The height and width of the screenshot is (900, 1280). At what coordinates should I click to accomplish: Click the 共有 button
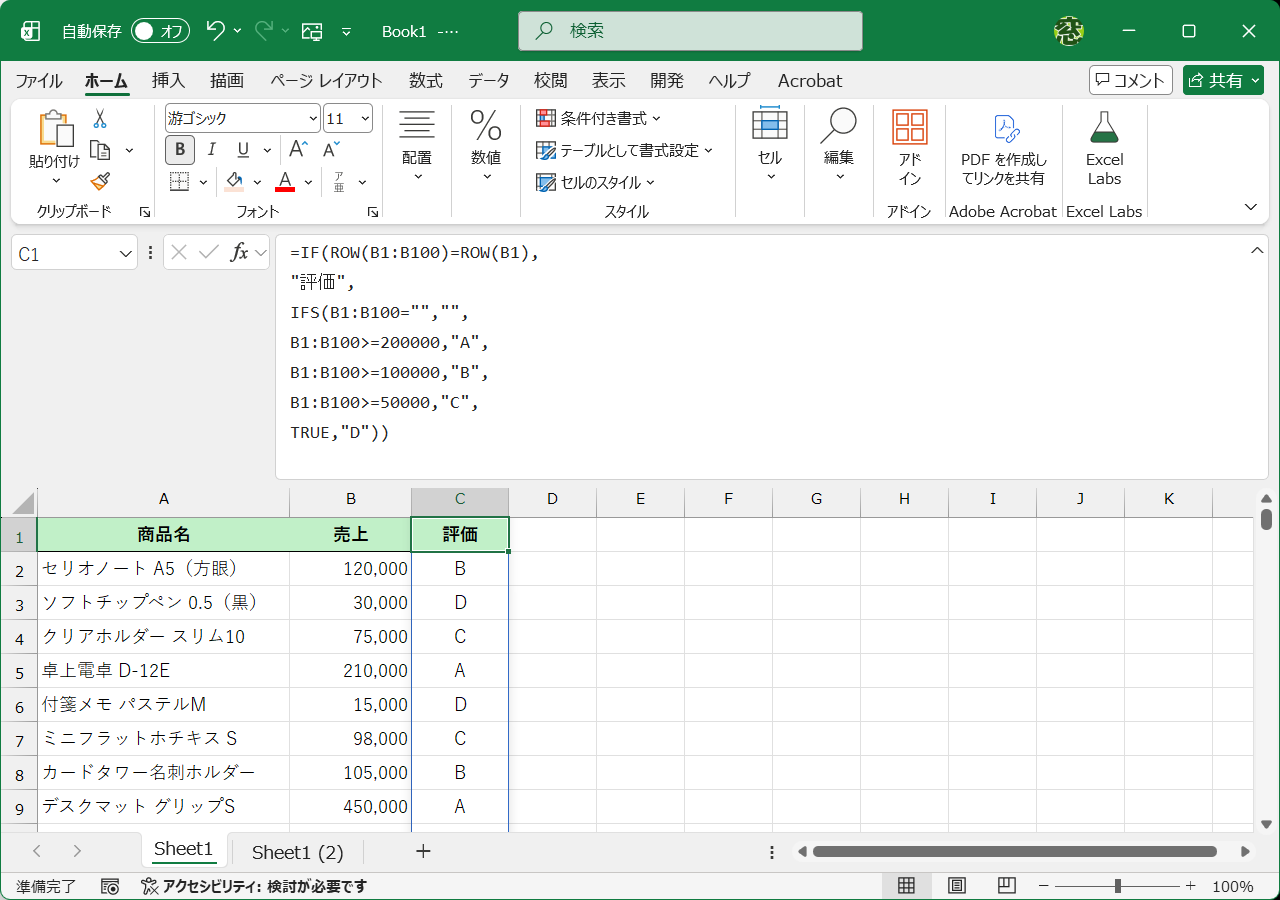click(1223, 80)
